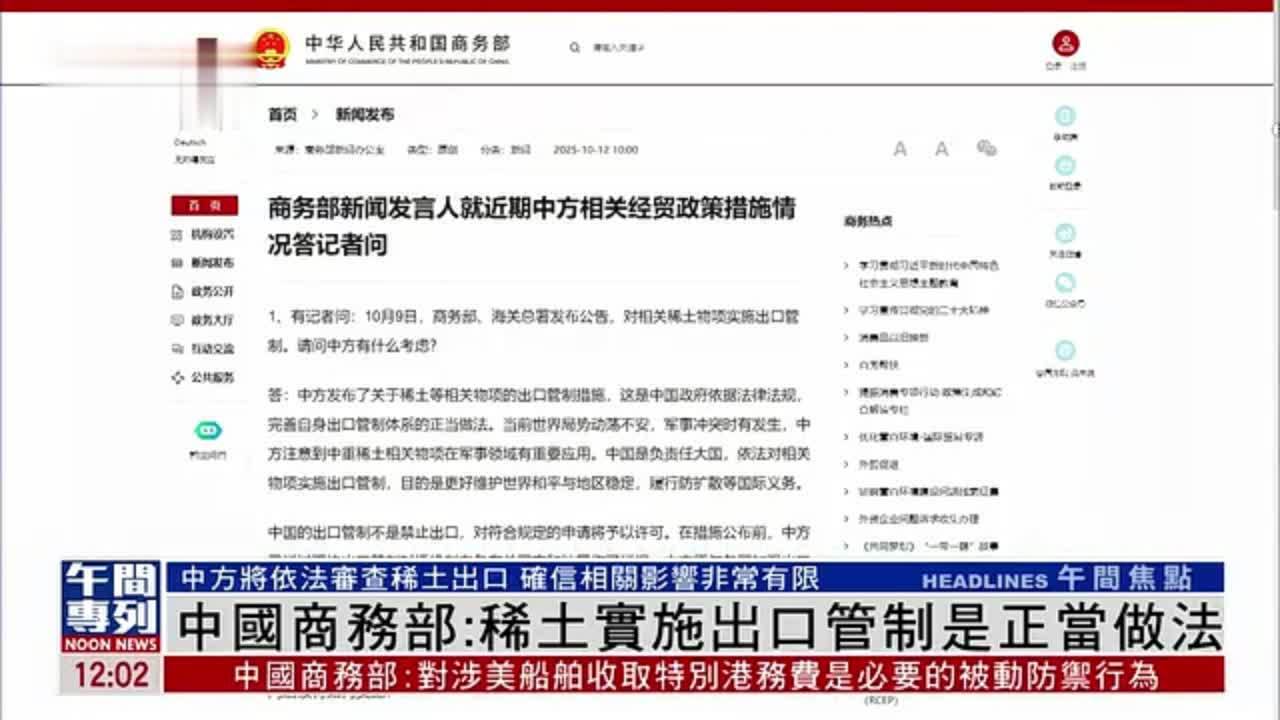The width and height of the screenshot is (1280, 720).
Task: Expand the 消费促进 hot topic chevron
Action: (x=847, y=338)
